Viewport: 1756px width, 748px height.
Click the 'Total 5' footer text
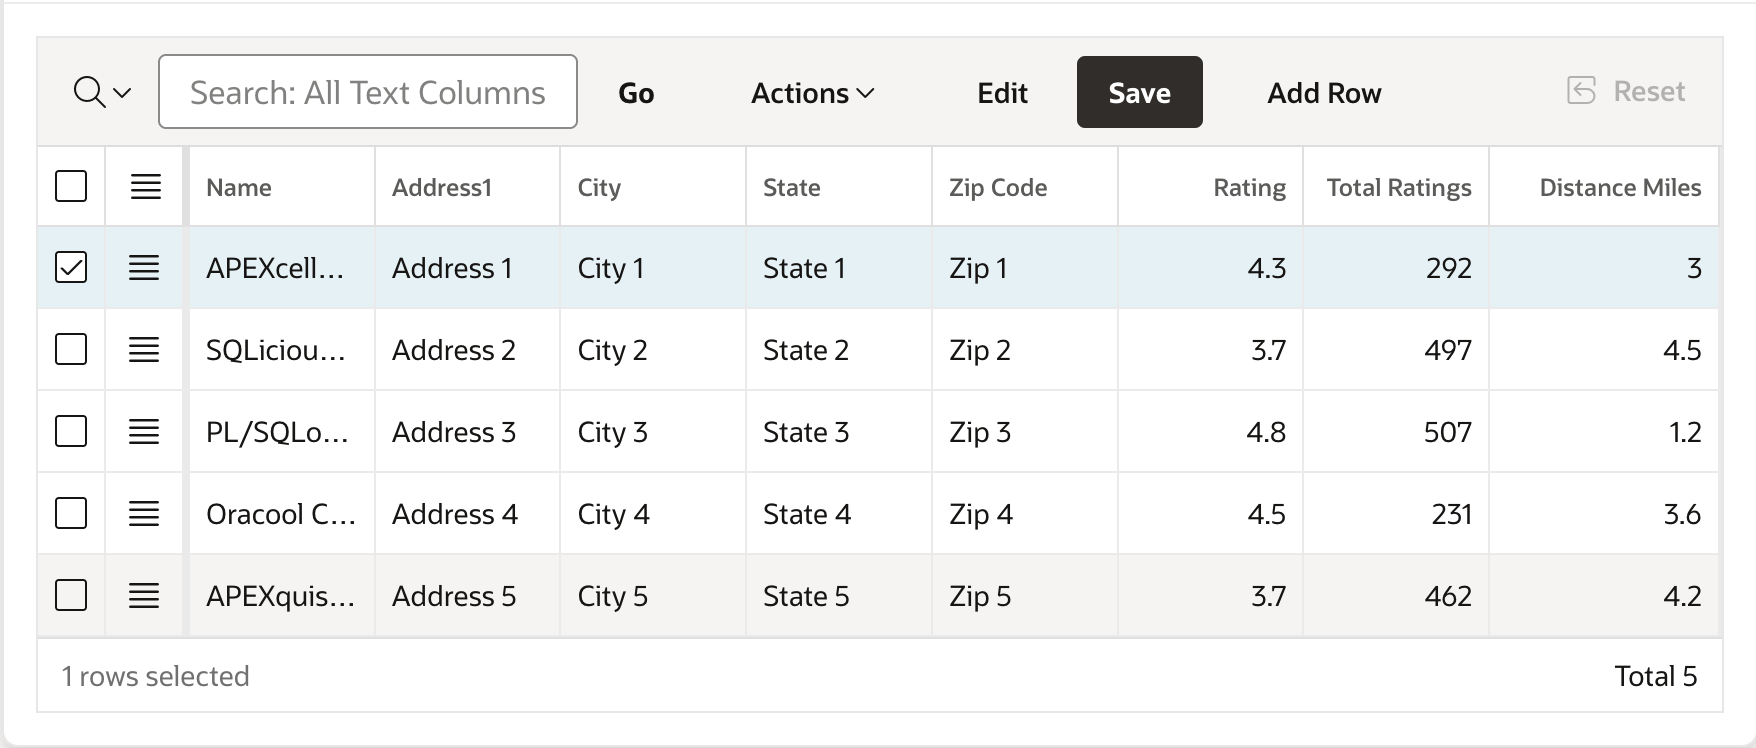click(x=1656, y=676)
